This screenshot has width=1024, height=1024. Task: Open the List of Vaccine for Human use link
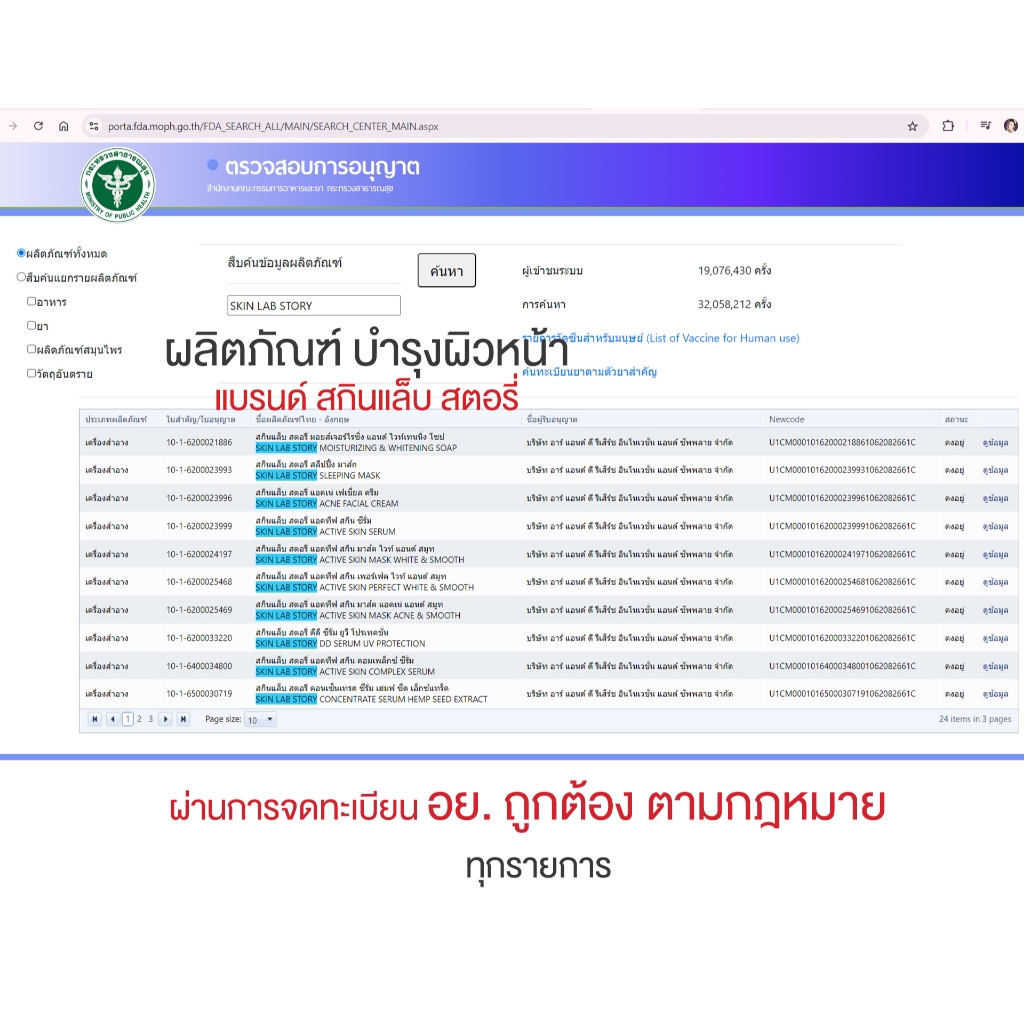[660, 338]
